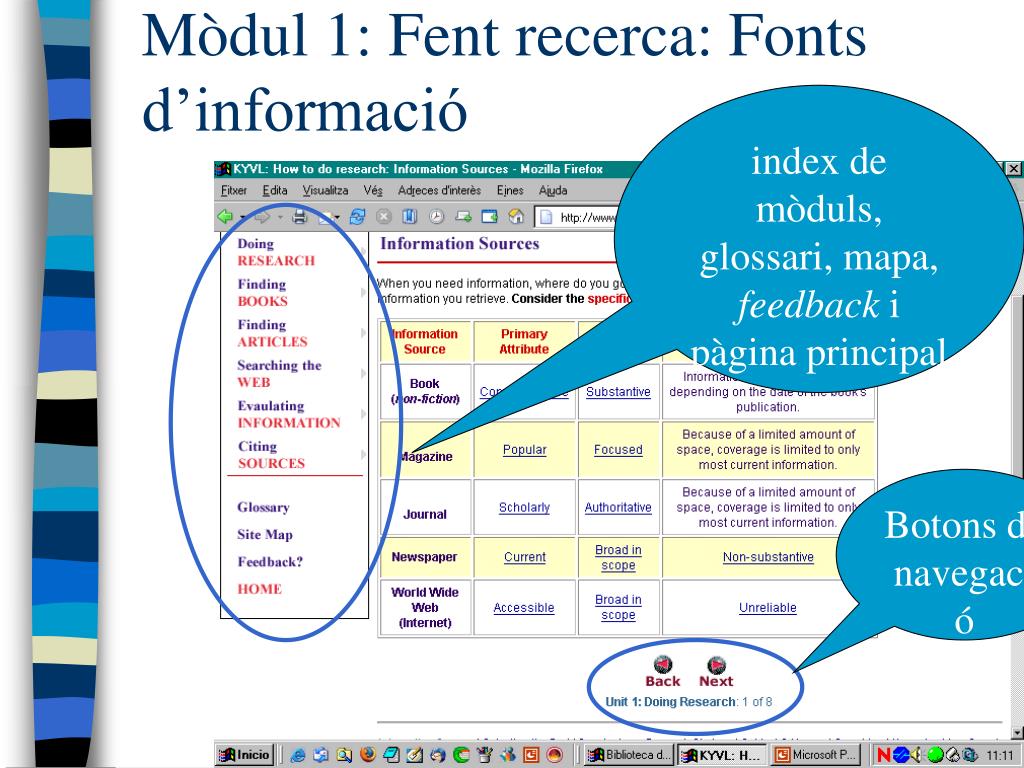1024x768 pixels.
Task: Open the Back button history dropdown arrow
Action: tap(242, 217)
